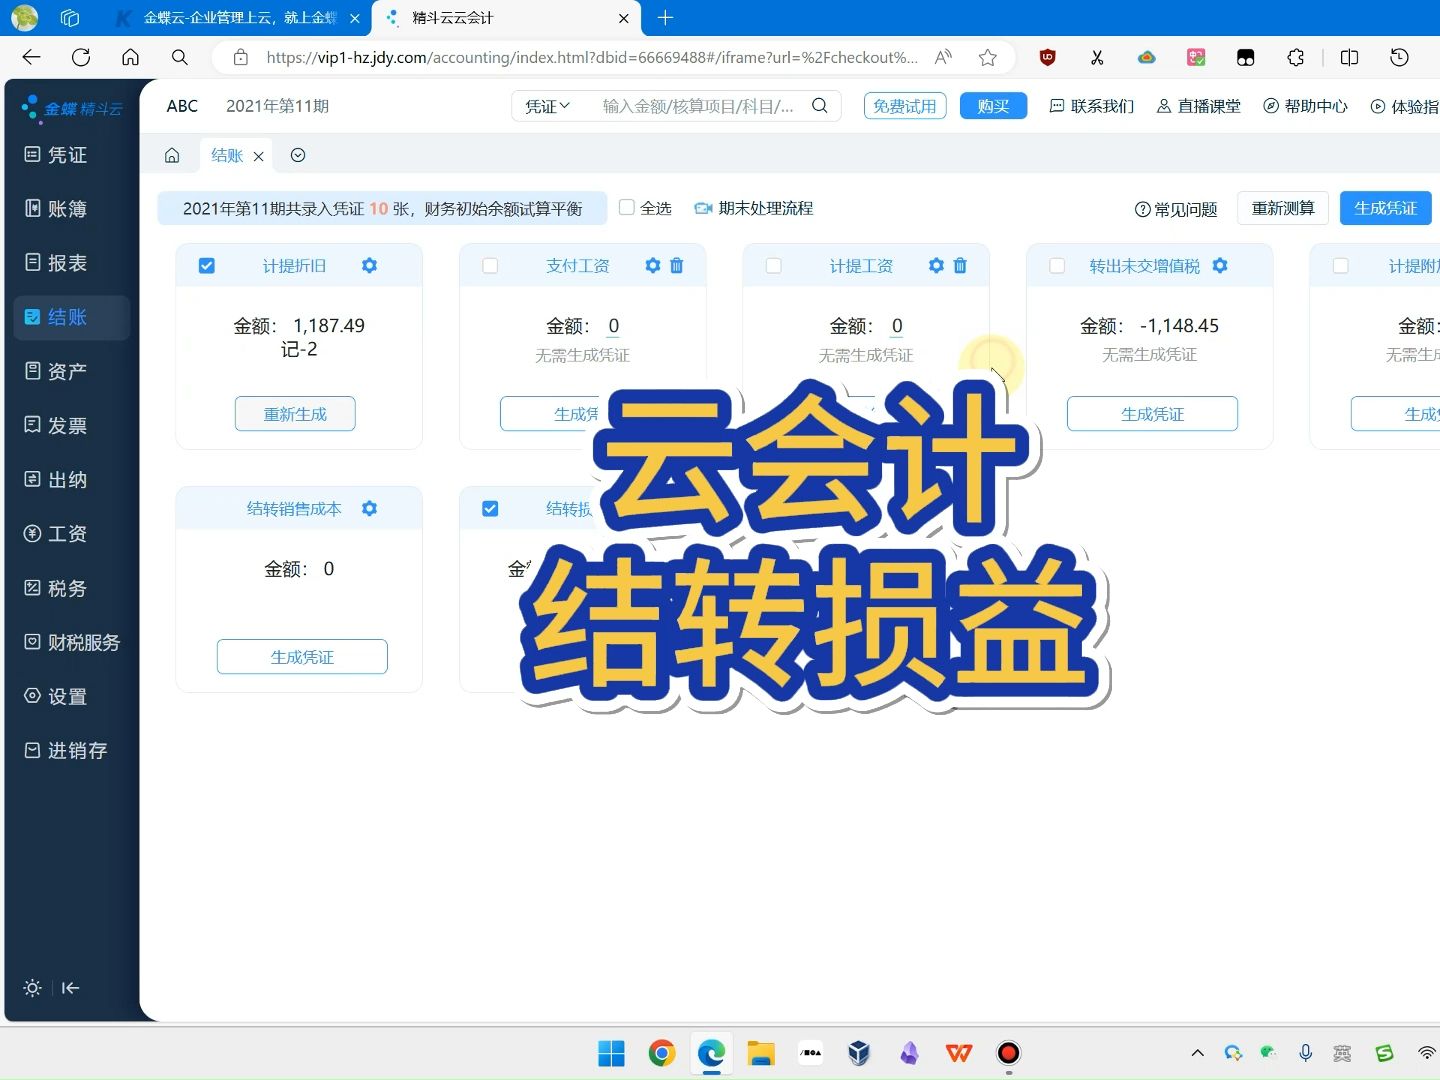Open the 凭证 search type dropdown
Screen dimensions: 1440x1080
pyautogui.click(x=547, y=106)
